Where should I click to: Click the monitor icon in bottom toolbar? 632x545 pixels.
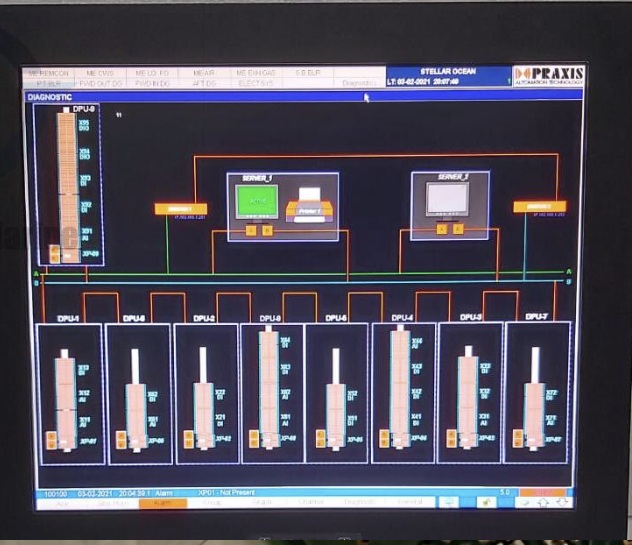(x=449, y=502)
